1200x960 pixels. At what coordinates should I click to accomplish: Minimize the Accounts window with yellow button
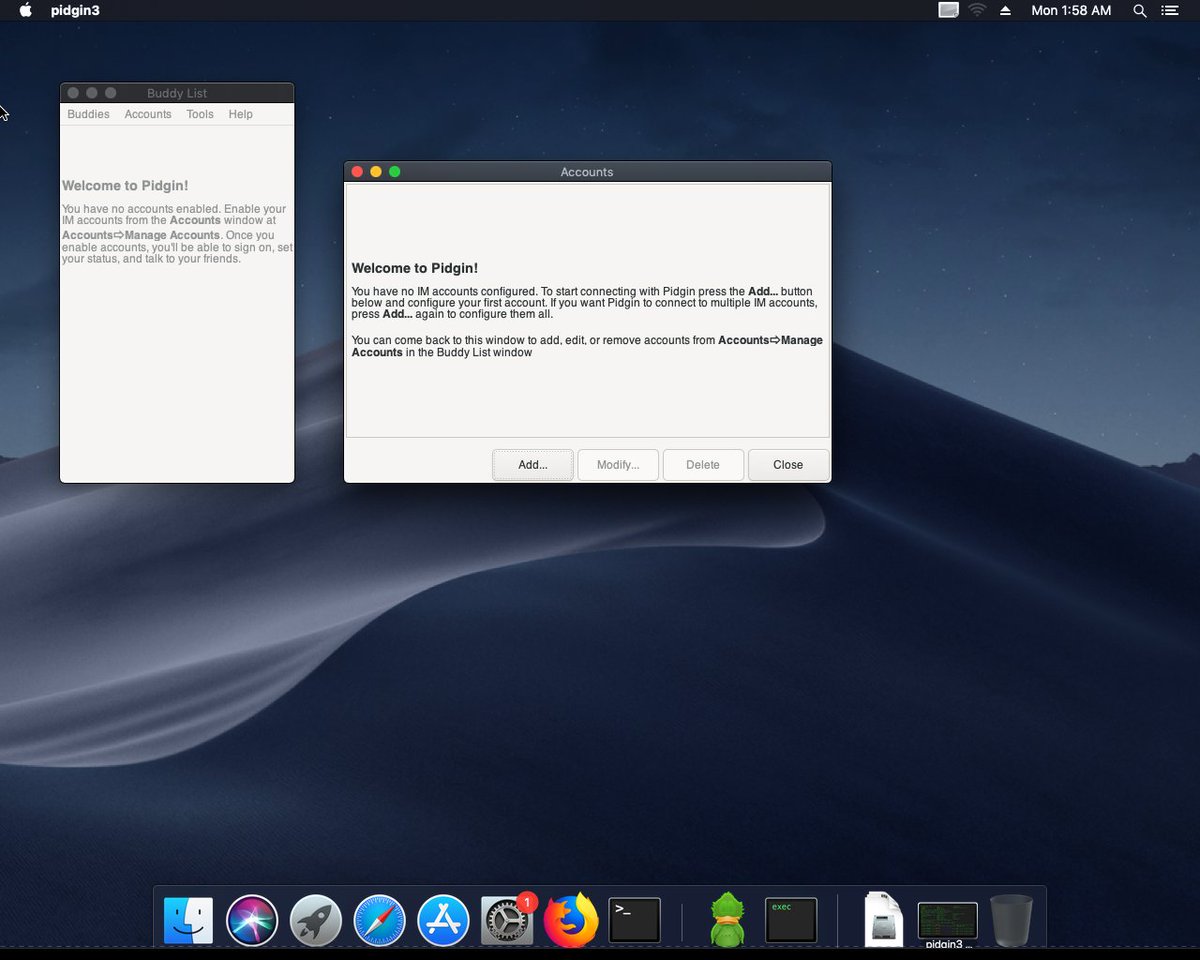pos(376,172)
